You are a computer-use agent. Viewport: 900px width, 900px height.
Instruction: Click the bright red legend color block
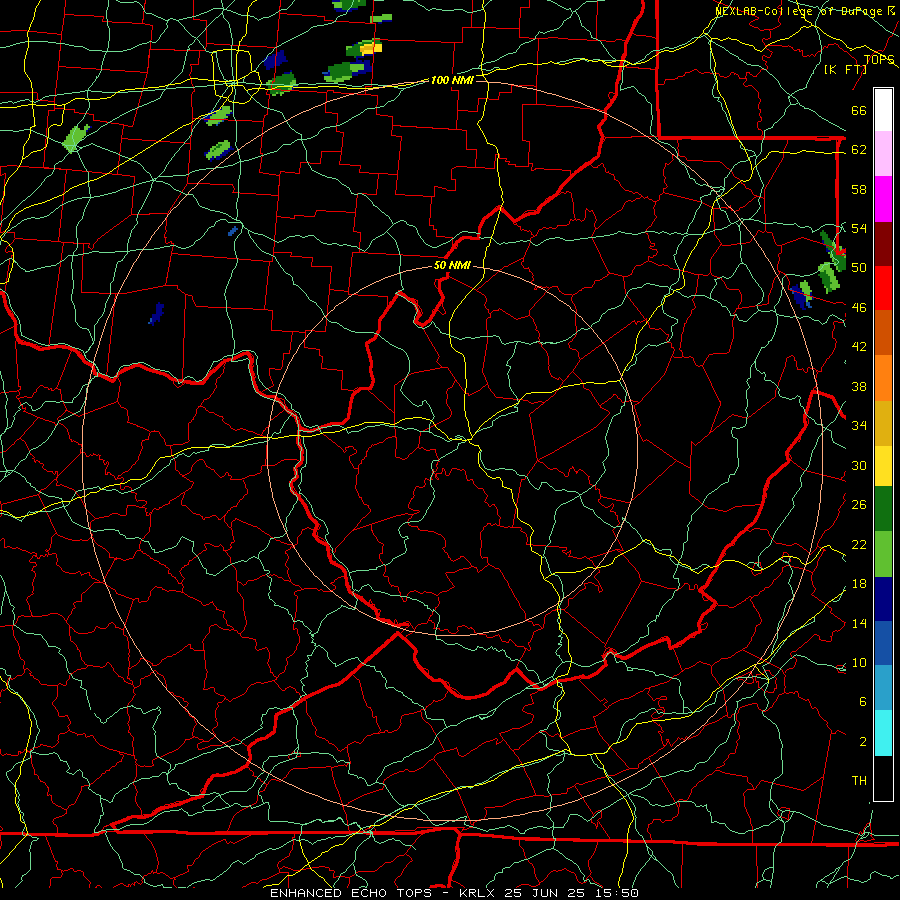tap(883, 288)
